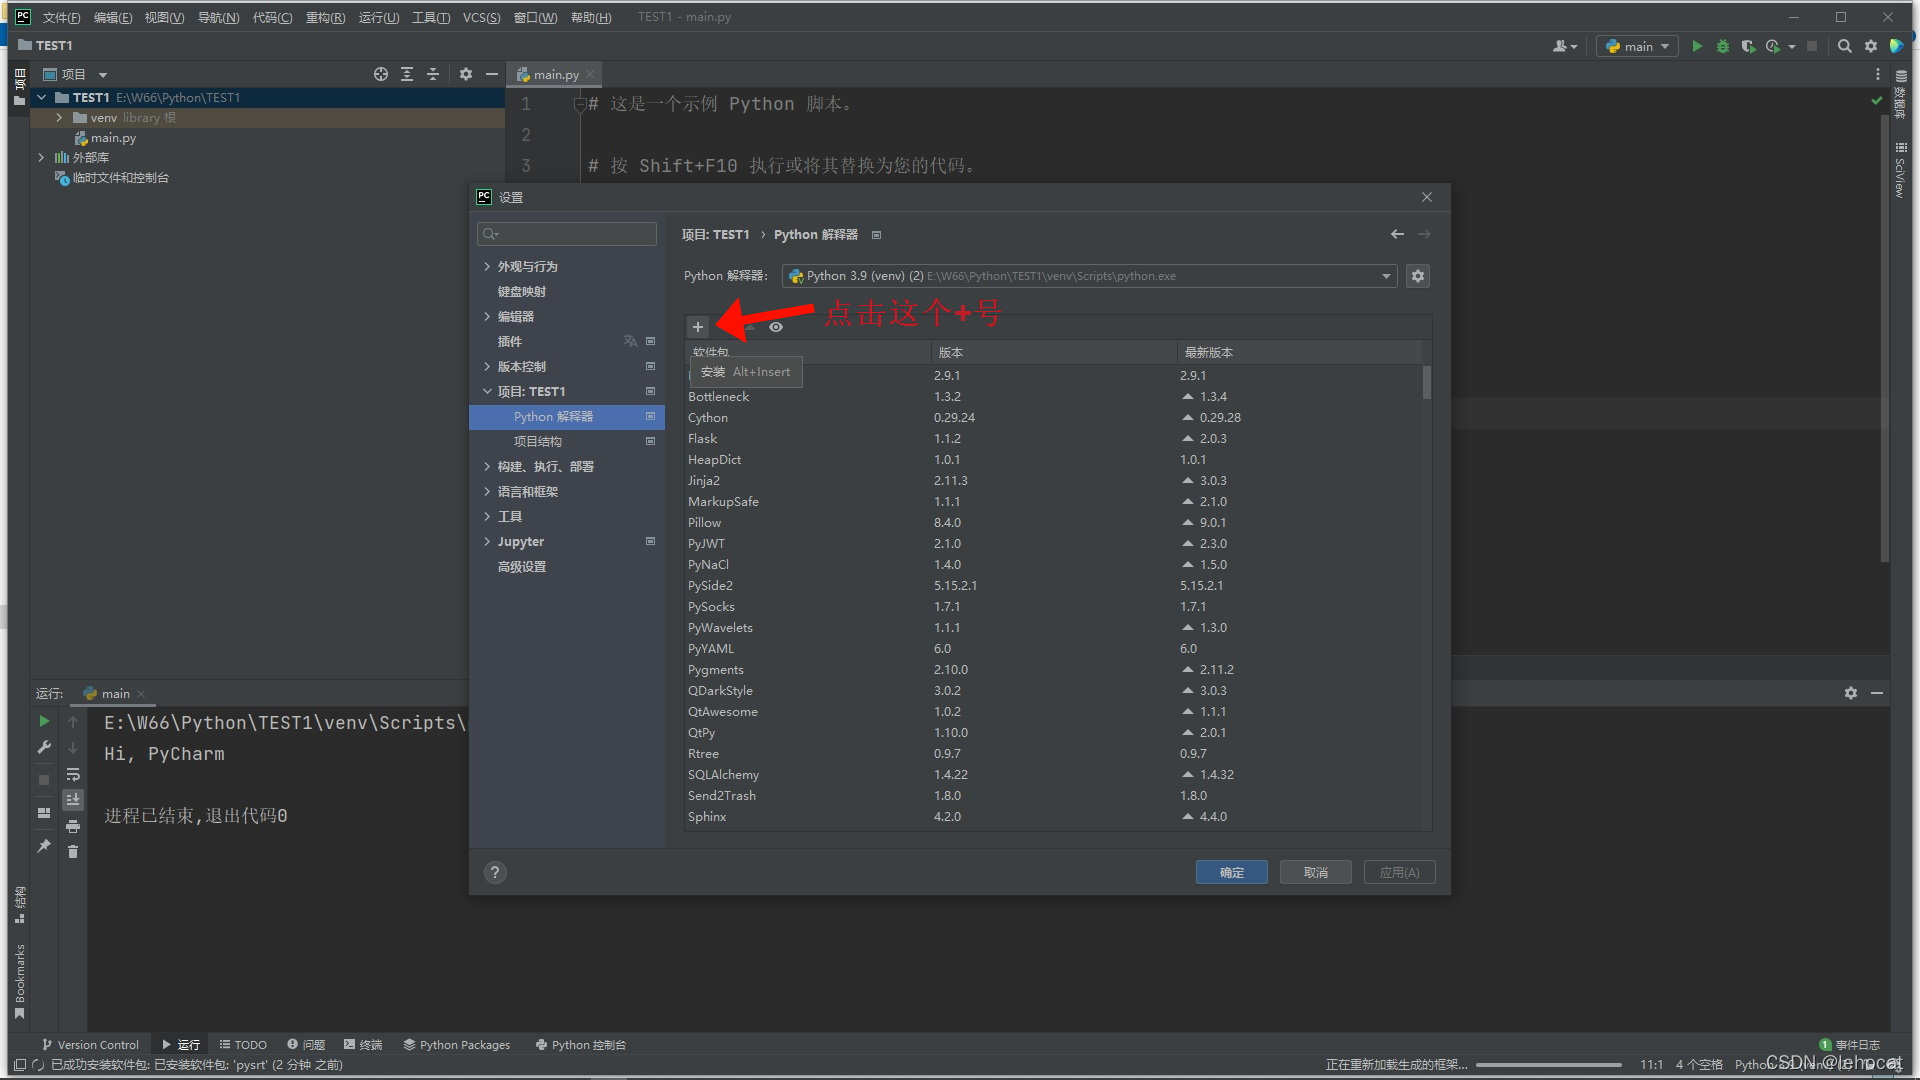Click the back arrow in settings dialog
The height and width of the screenshot is (1080, 1920).
[x=1397, y=234]
